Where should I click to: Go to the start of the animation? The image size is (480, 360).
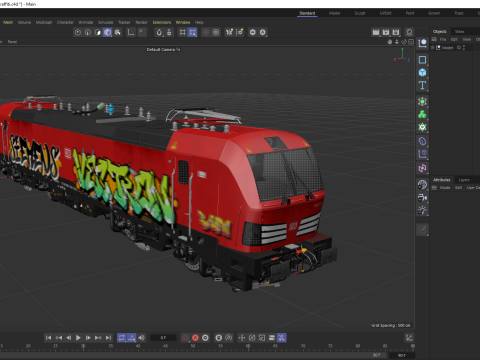(48, 338)
